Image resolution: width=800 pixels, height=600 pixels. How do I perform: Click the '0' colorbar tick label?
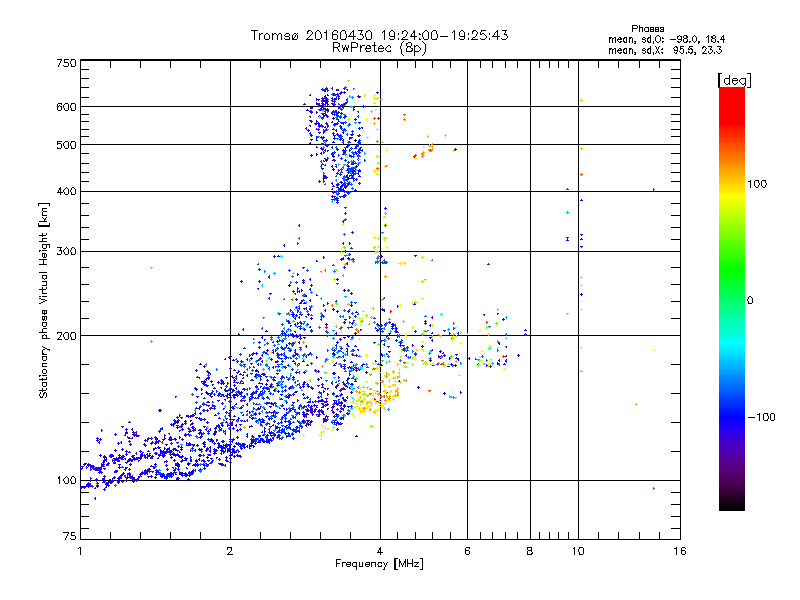click(x=750, y=301)
